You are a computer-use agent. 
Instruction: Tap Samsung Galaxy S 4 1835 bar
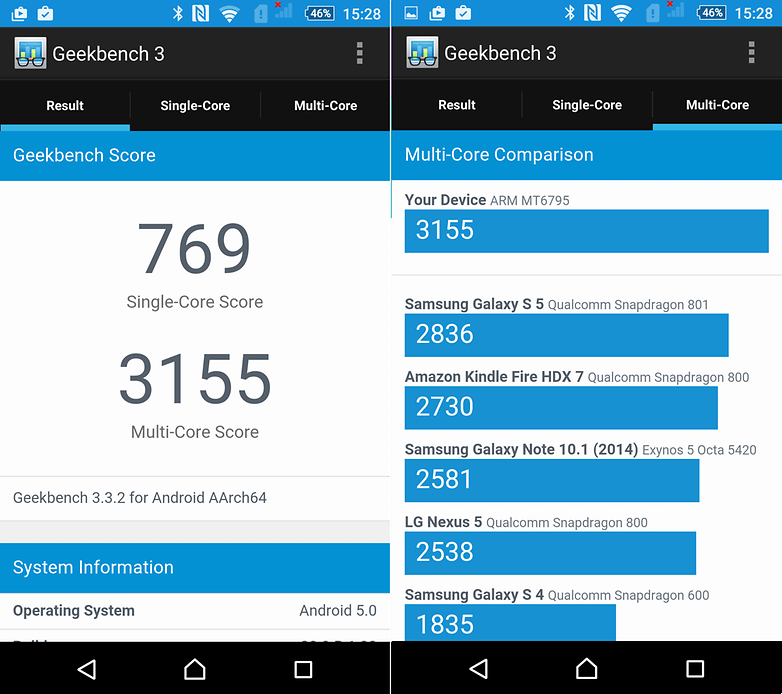tap(510, 623)
